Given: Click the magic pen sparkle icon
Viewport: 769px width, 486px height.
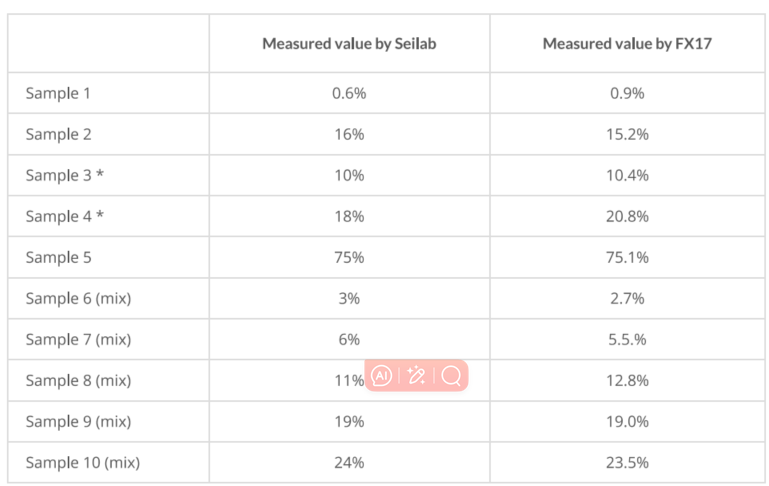Looking at the screenshot, I should point(417,376).
